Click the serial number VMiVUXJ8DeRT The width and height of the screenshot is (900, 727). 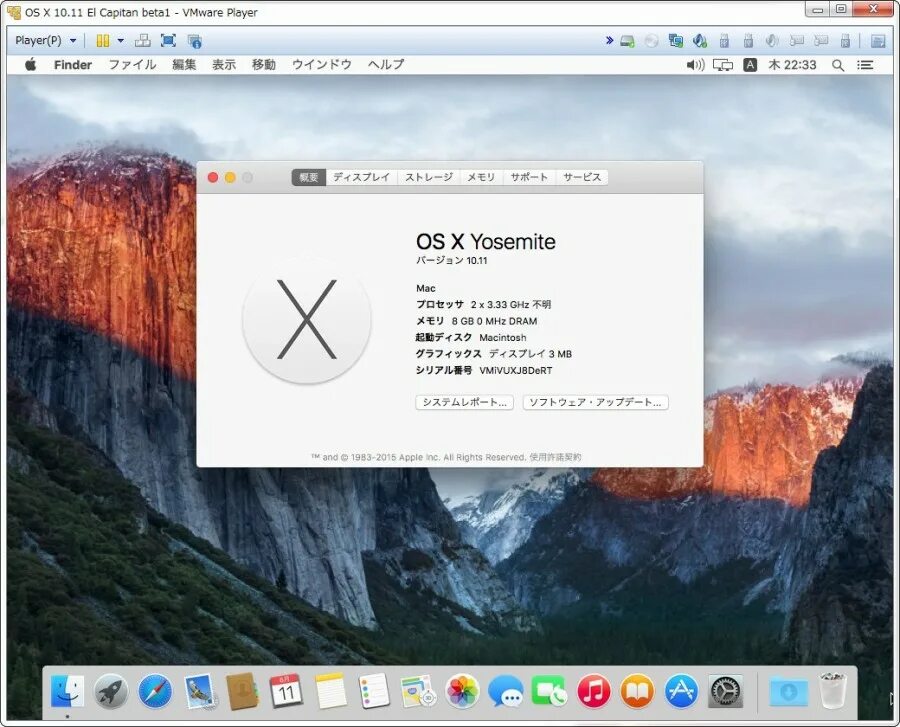click(x=515, y=371)
